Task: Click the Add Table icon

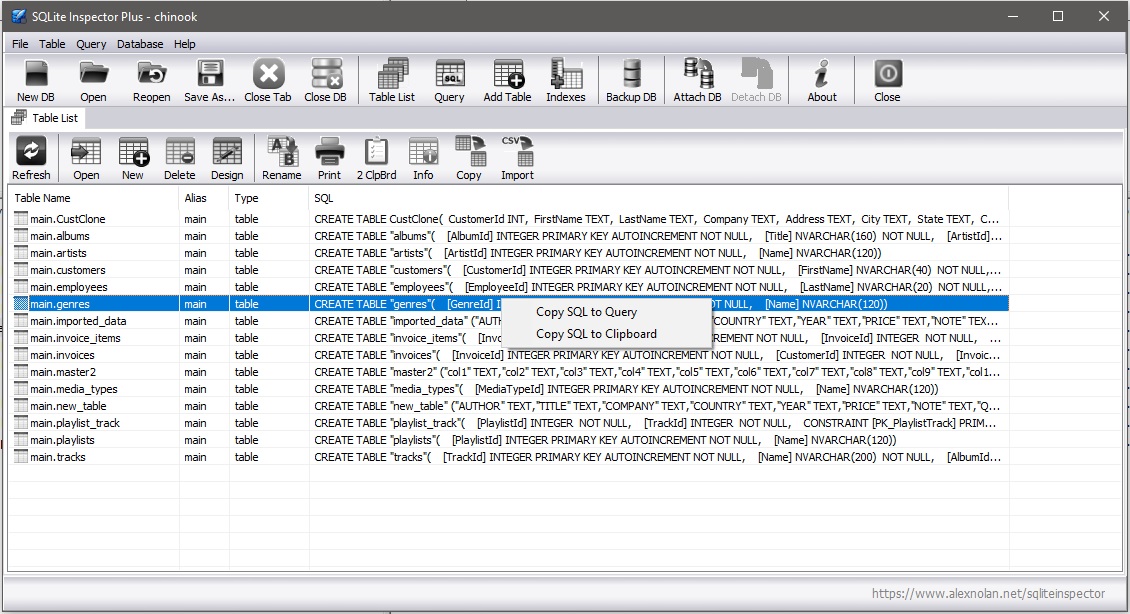Action: pyautogui.click(x=507, y=80)
